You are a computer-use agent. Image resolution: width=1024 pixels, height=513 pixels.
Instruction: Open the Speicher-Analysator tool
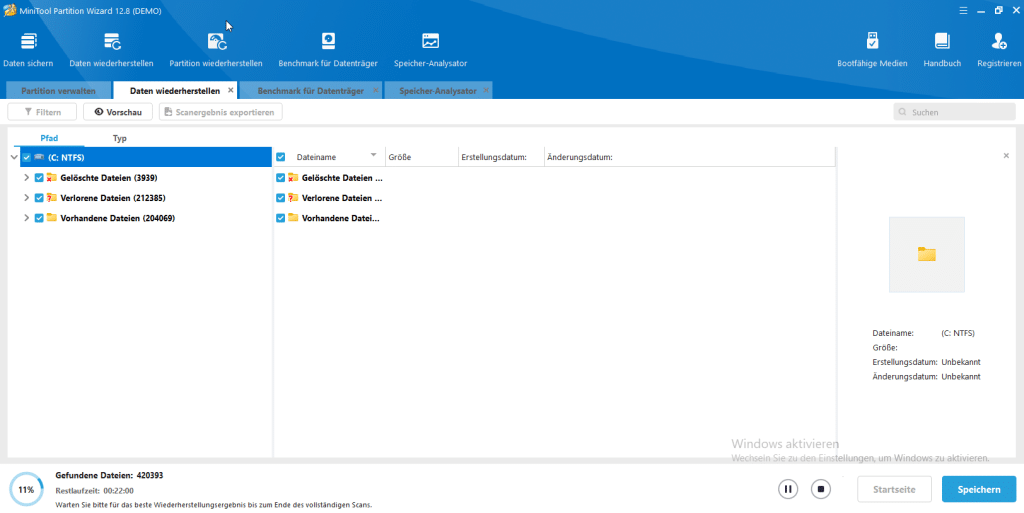pyautogui.click(x=430, y=51)
